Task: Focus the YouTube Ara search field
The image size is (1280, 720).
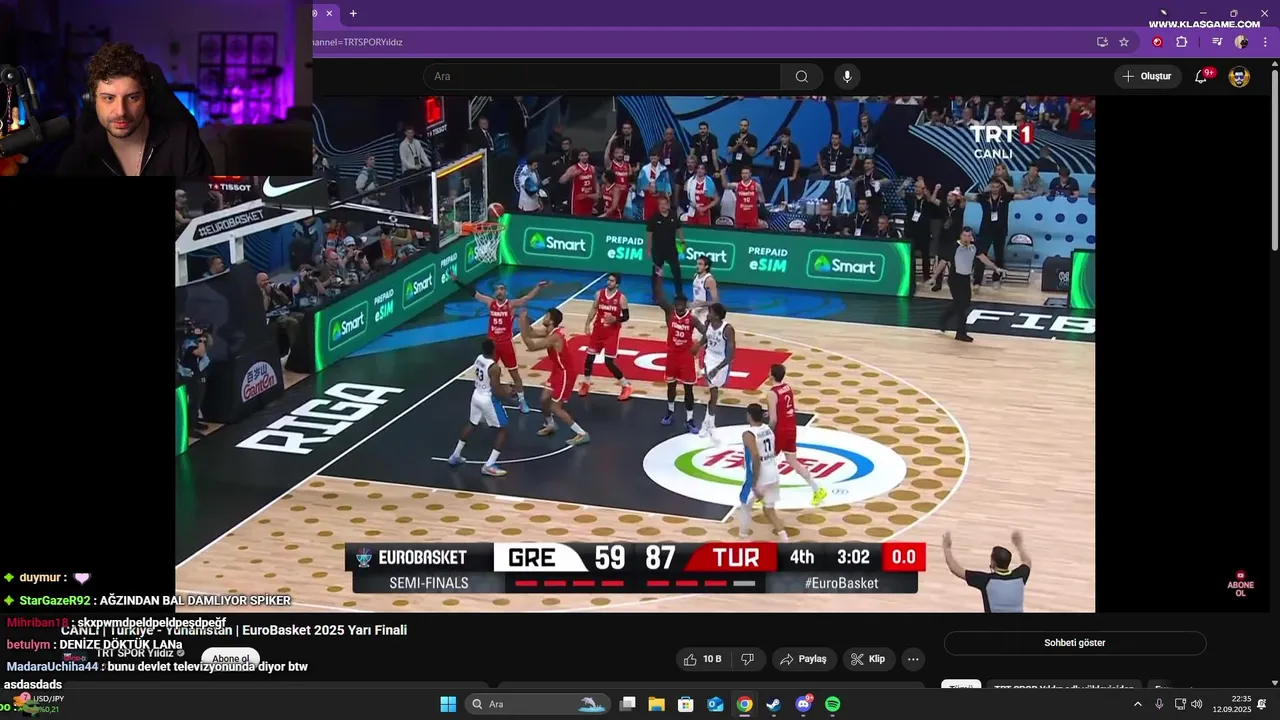Action: (x=602, y=76)
